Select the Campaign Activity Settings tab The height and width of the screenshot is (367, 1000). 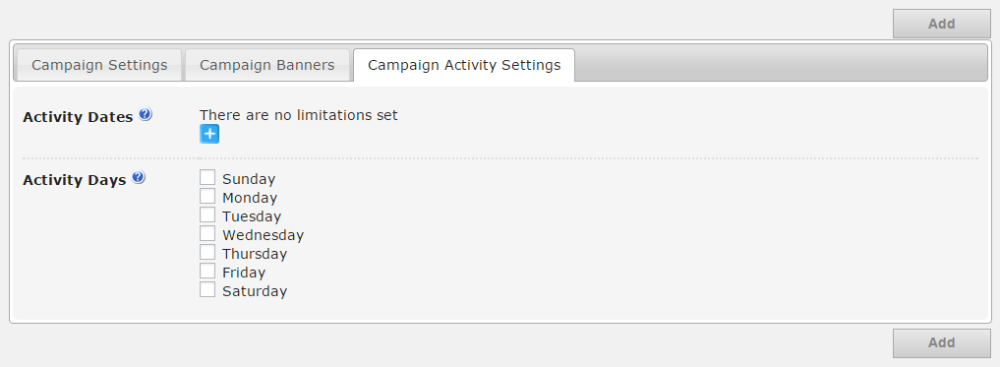(464, 65)
